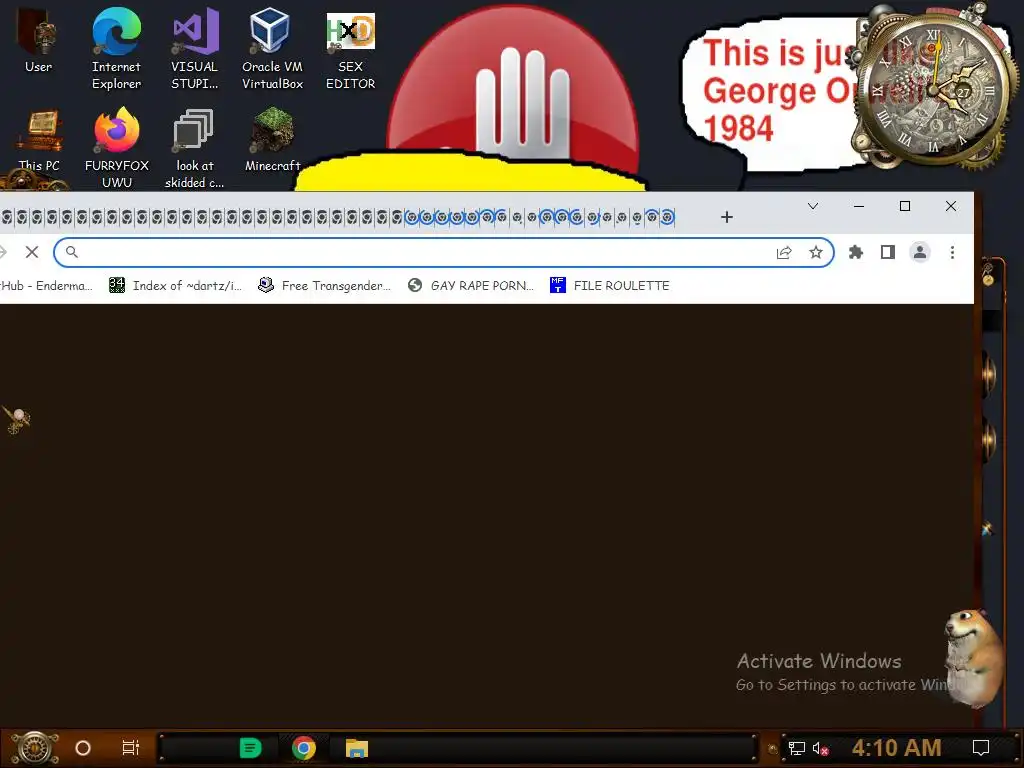Expand the tab search chevron in Chrome

coord(812,206)
